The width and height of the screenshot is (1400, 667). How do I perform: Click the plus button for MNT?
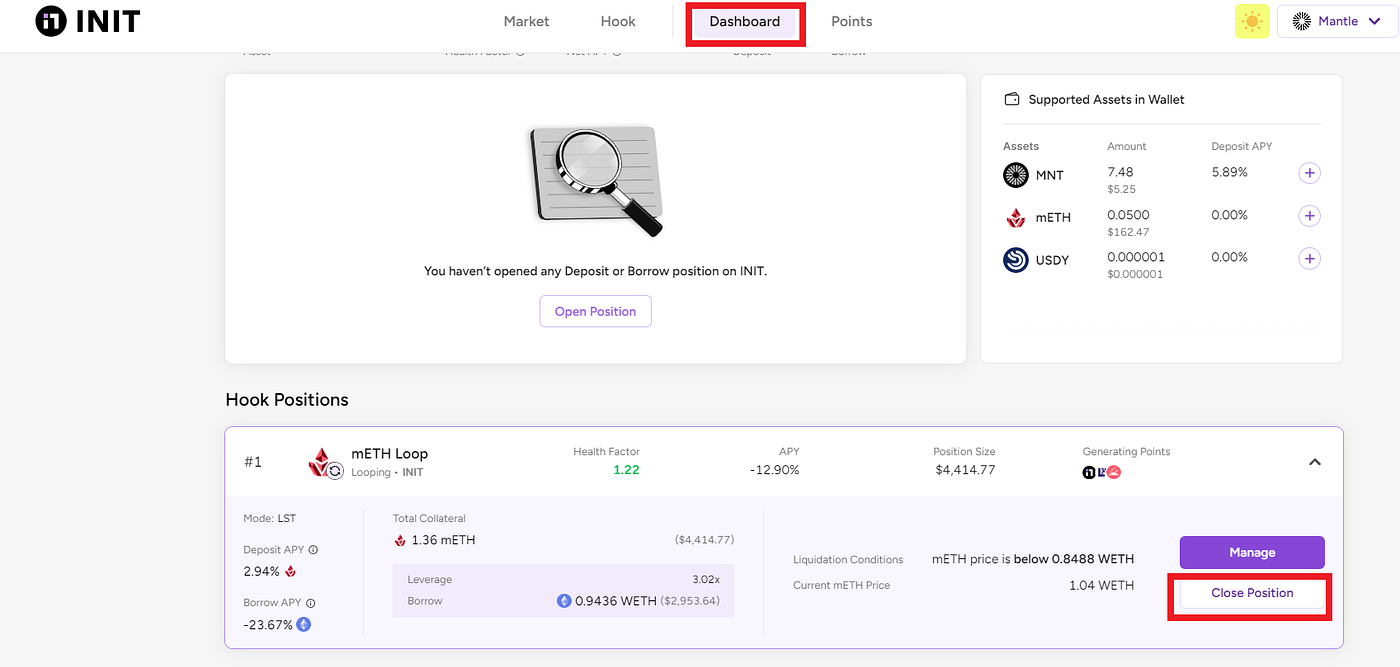1309,173
